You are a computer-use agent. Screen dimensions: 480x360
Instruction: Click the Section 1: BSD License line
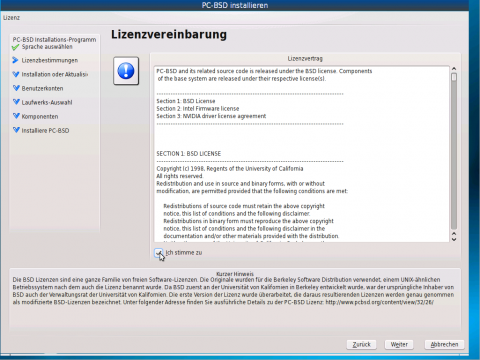pos(186,101)
